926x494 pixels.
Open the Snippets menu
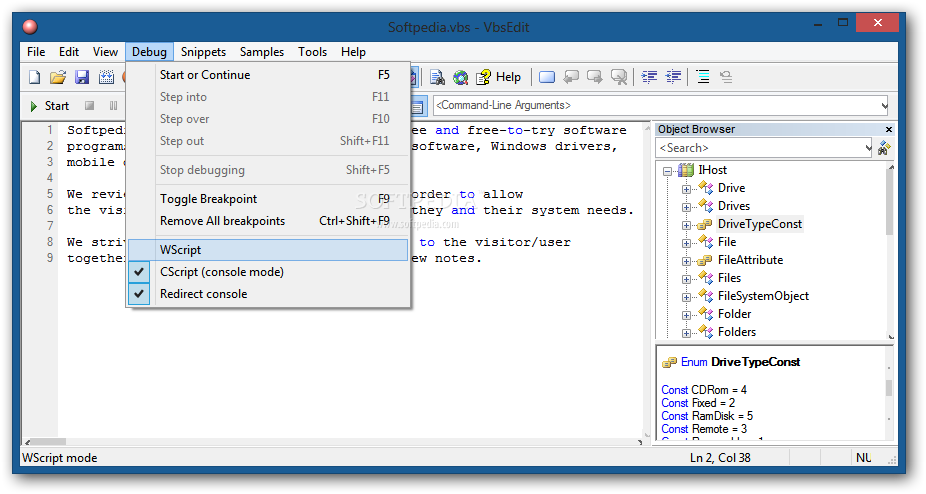(x=203, y=52)
